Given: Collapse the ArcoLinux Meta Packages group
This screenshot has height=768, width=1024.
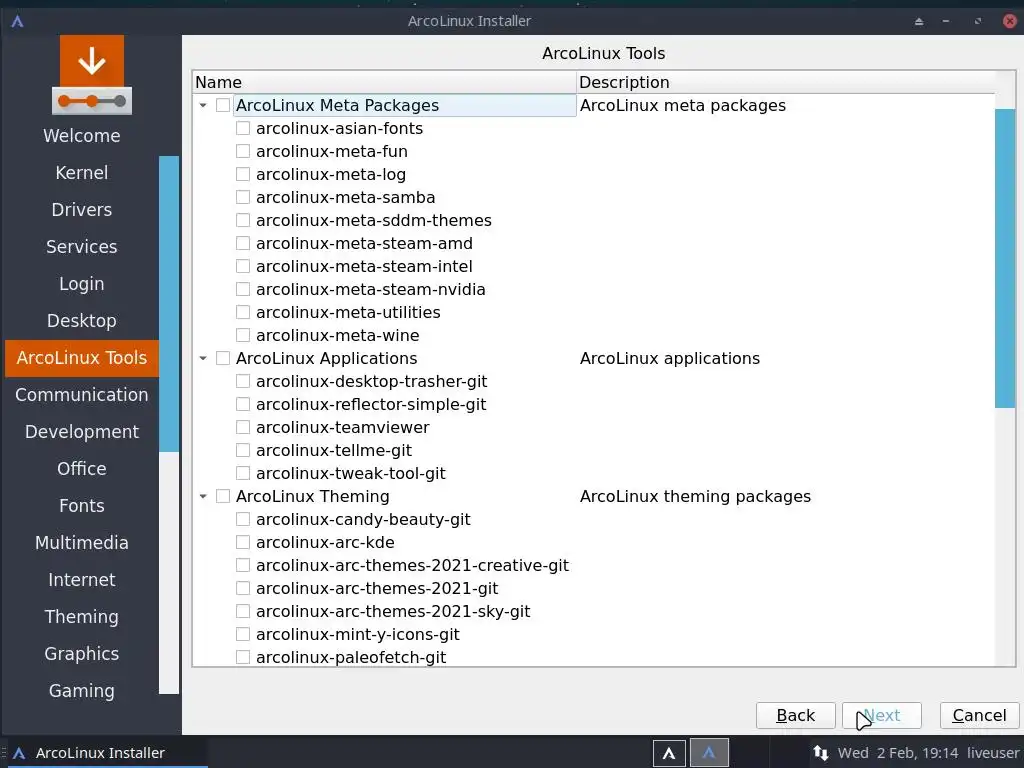Looking at the screenshot, I should click(x=203, y=105).
